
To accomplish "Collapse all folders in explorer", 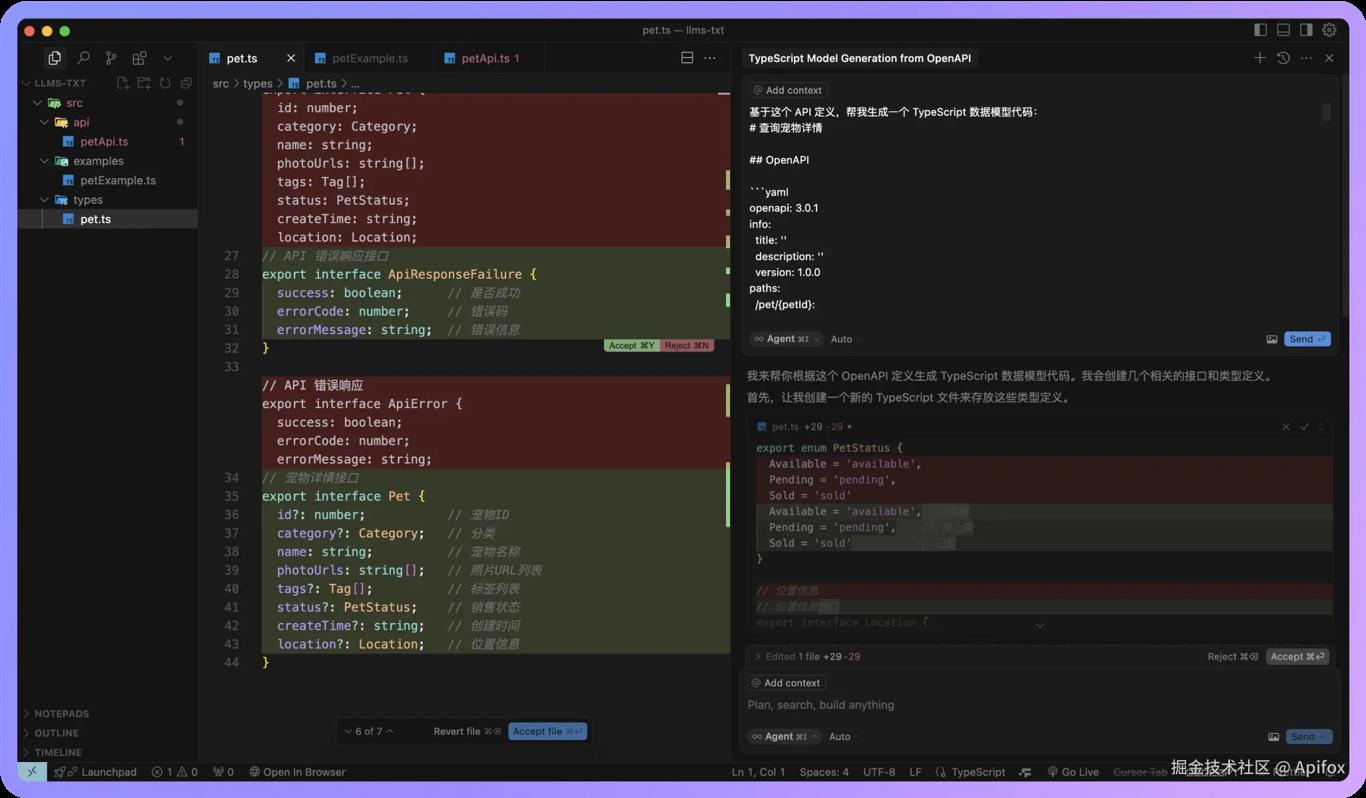I will 186,83.
